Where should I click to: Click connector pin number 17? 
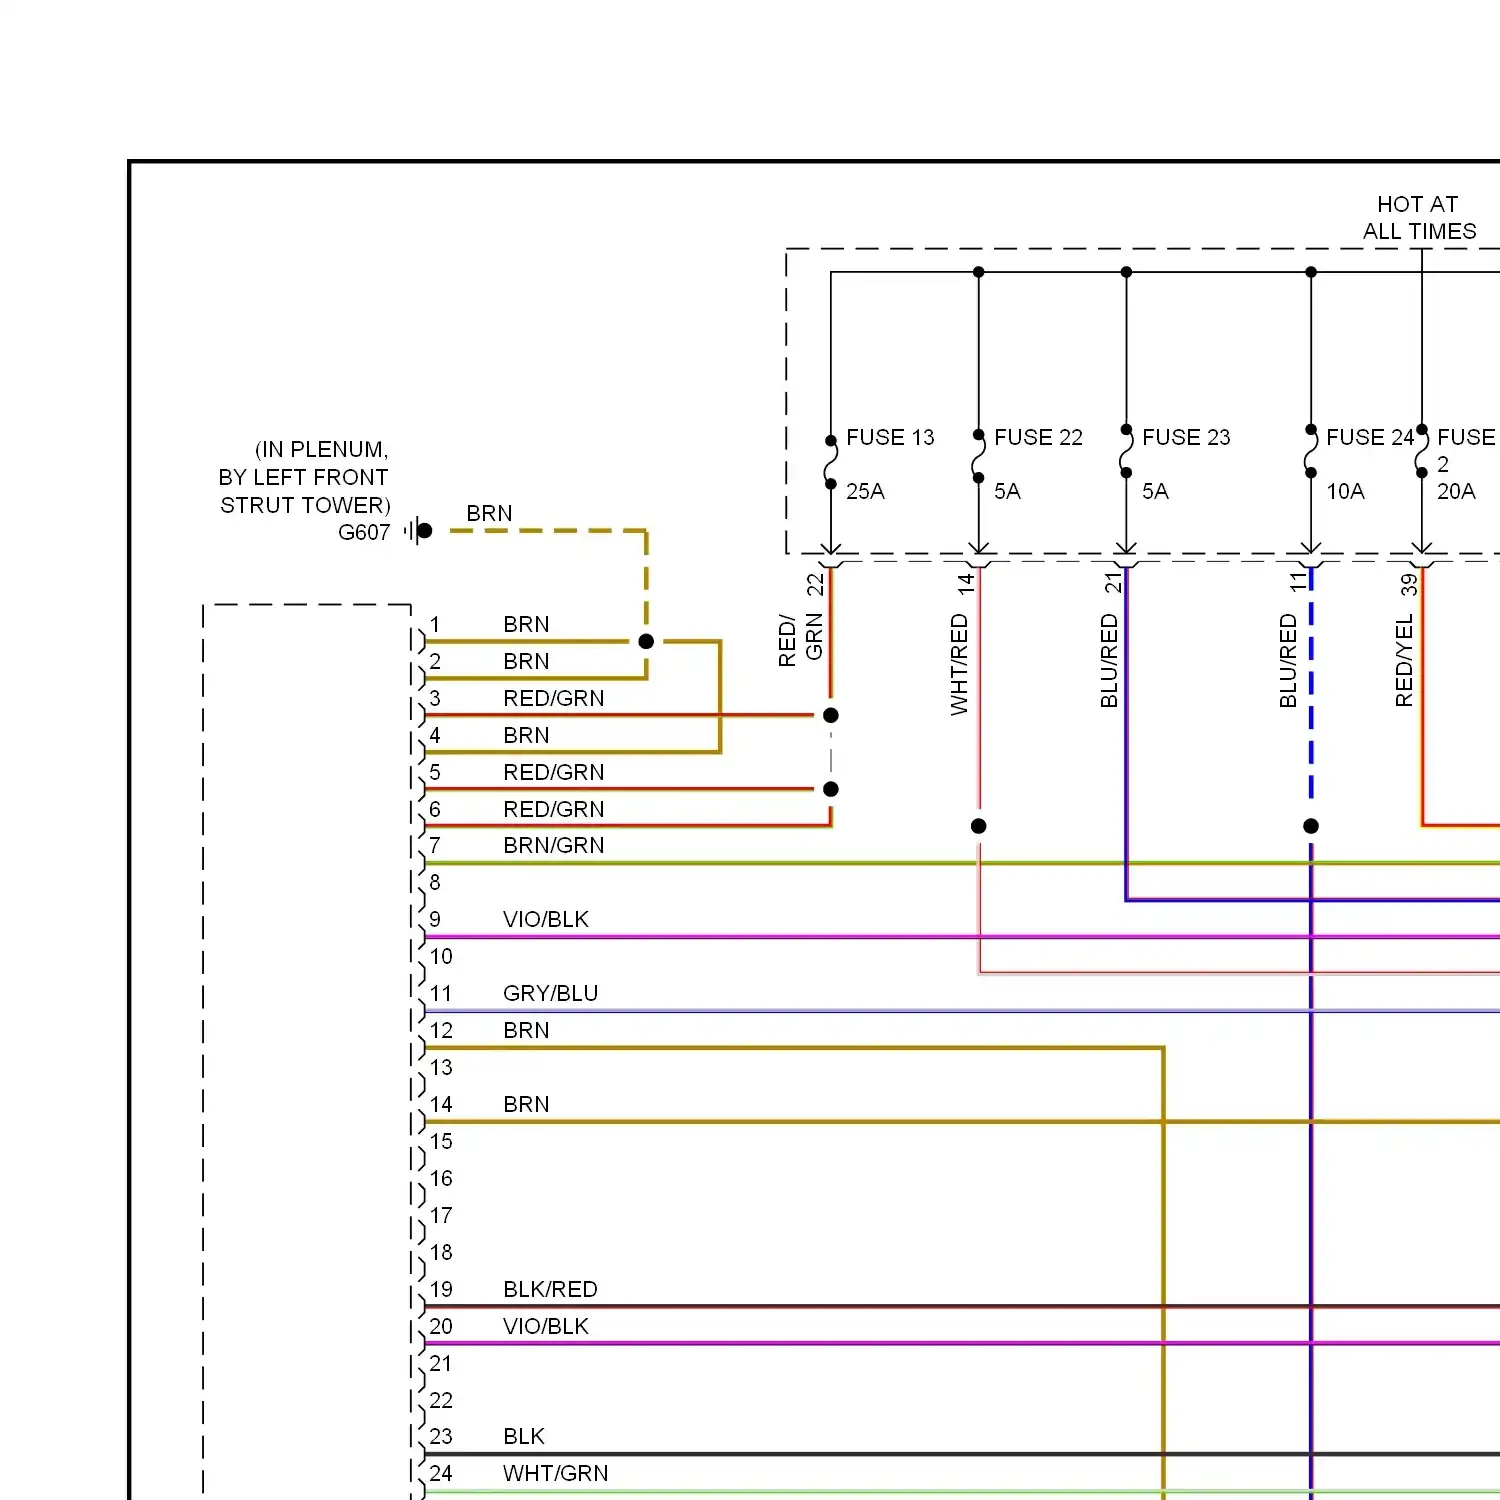[x=441, y=1215]
